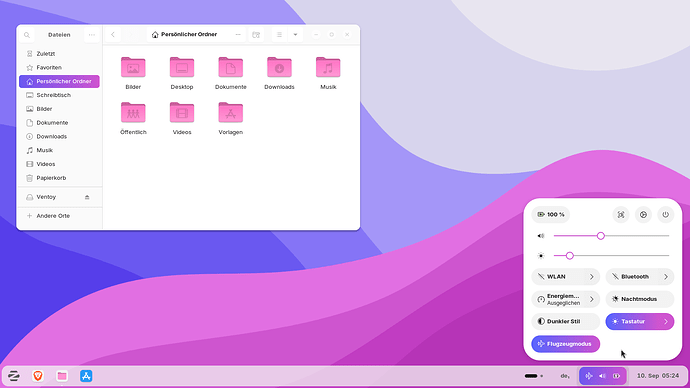The image size is (690, 388).
Task: Select Schreibtisch in the sidebar
Action: point(59,95)
